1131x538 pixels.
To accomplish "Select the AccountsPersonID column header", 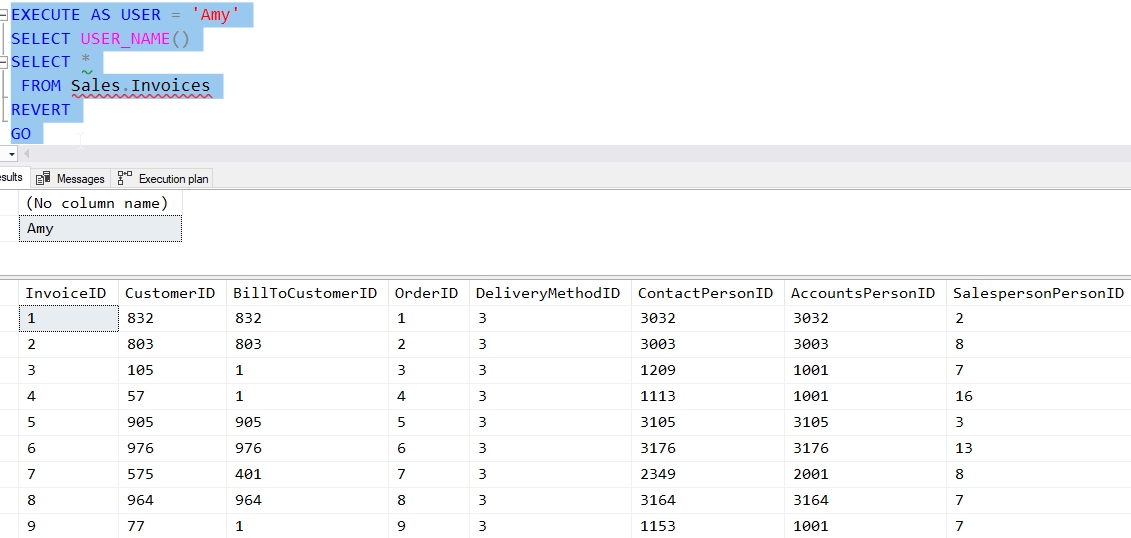I will click(x=862, y=293).
